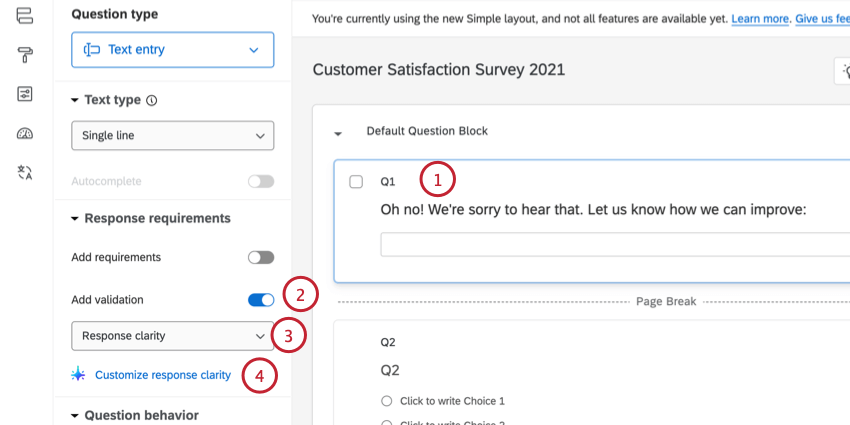
Task: Click the lightbulb icon near survey title
Action: click(842, 69)
